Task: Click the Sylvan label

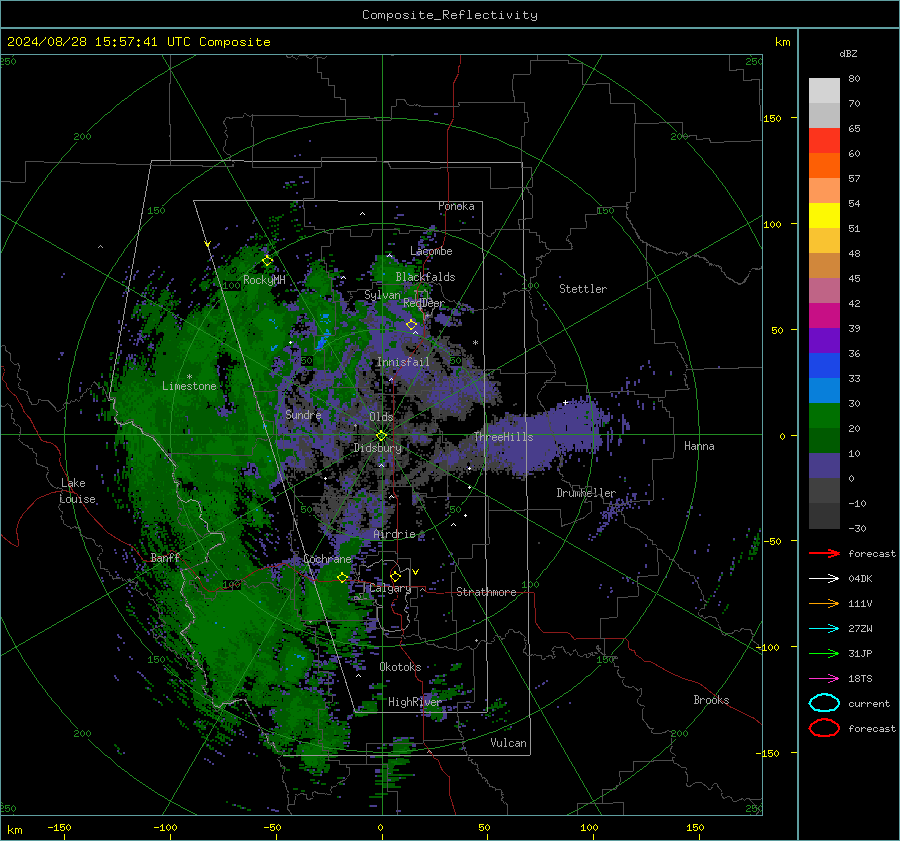Action: point(382,295)
